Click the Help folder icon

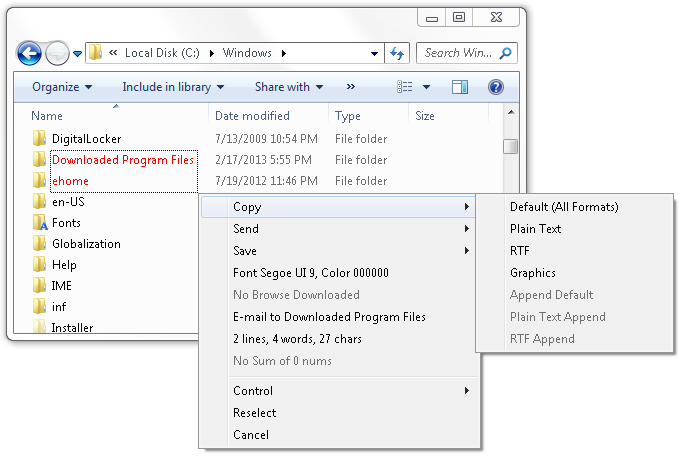[x=39, y=264]
